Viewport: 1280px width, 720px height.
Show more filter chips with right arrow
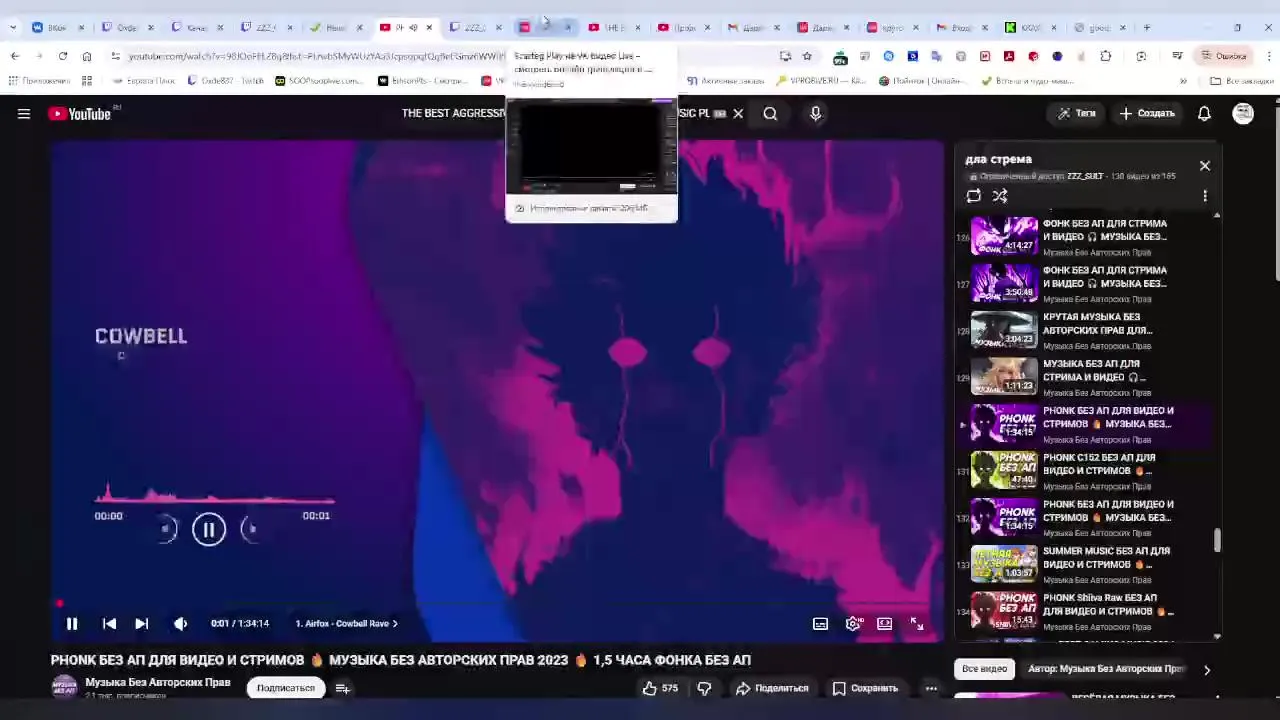click(1206, 669)
